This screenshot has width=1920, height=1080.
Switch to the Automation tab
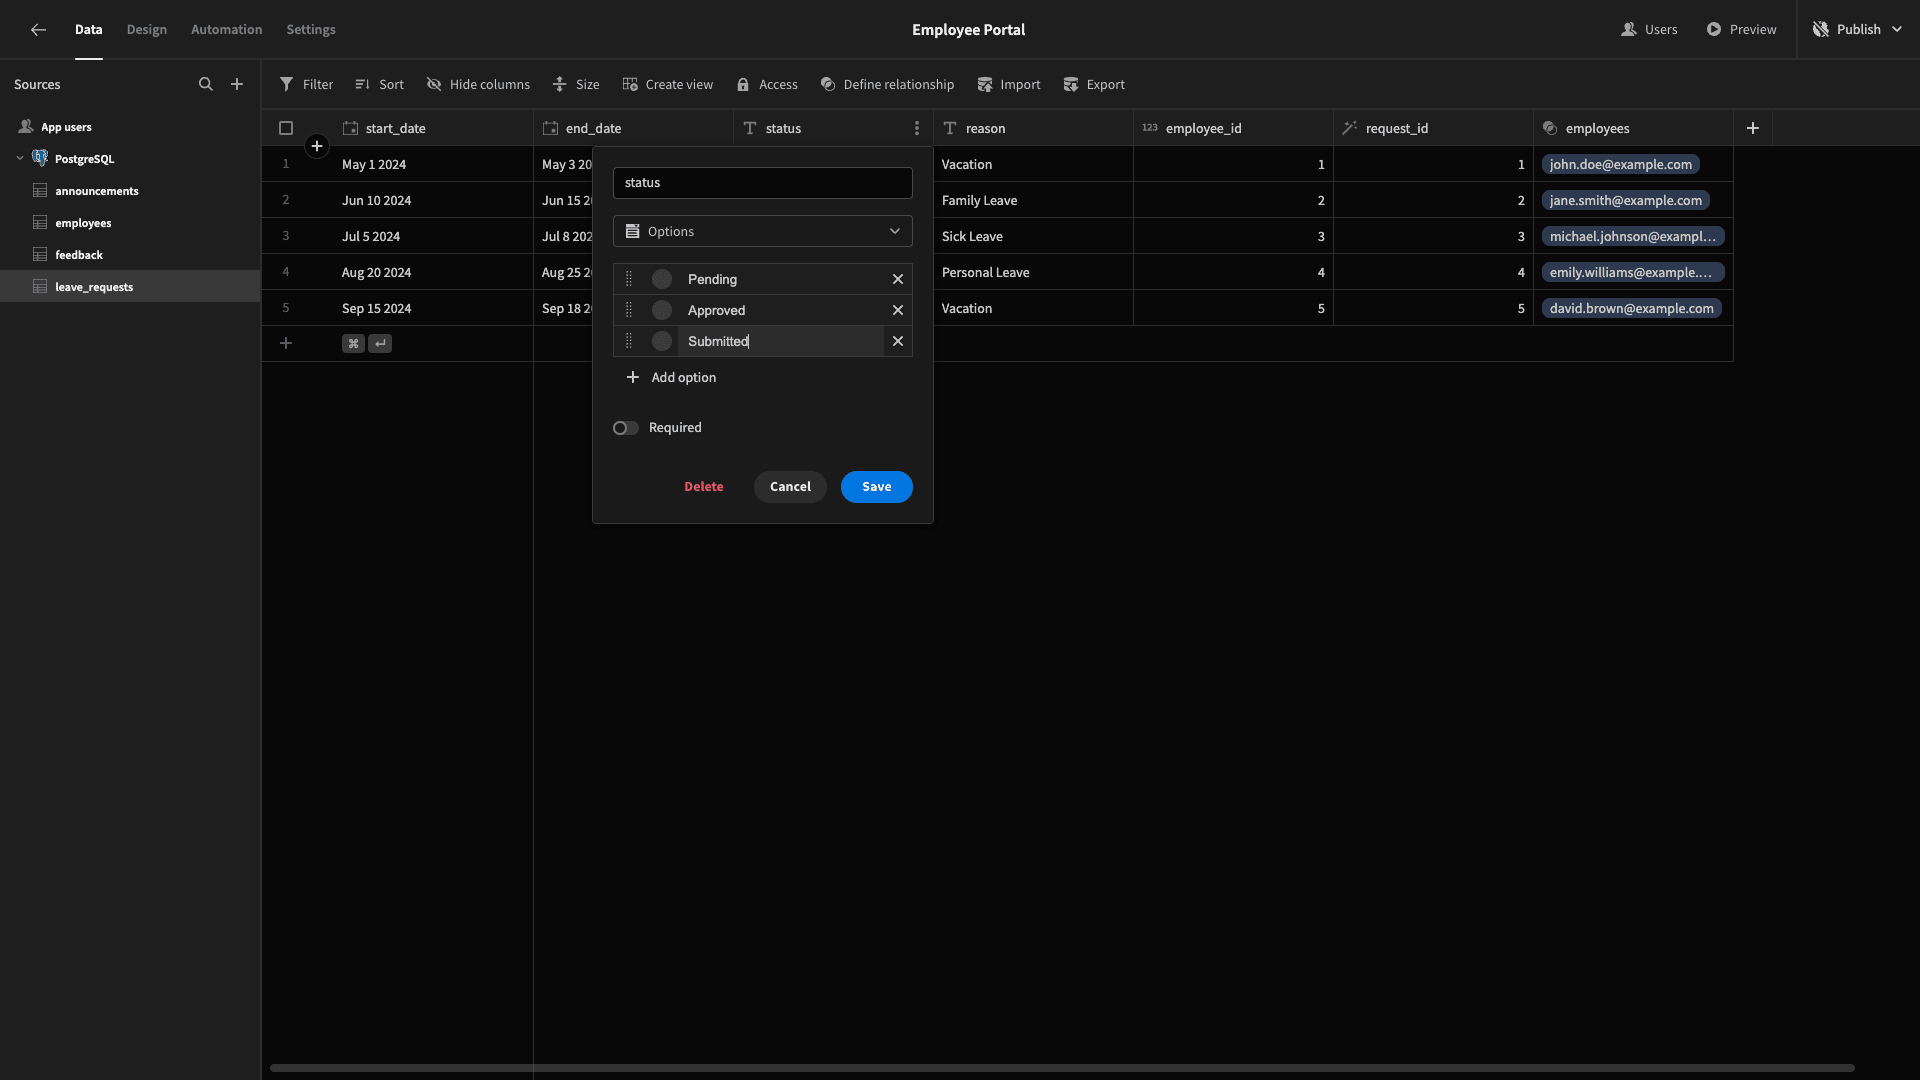(227, 30)
